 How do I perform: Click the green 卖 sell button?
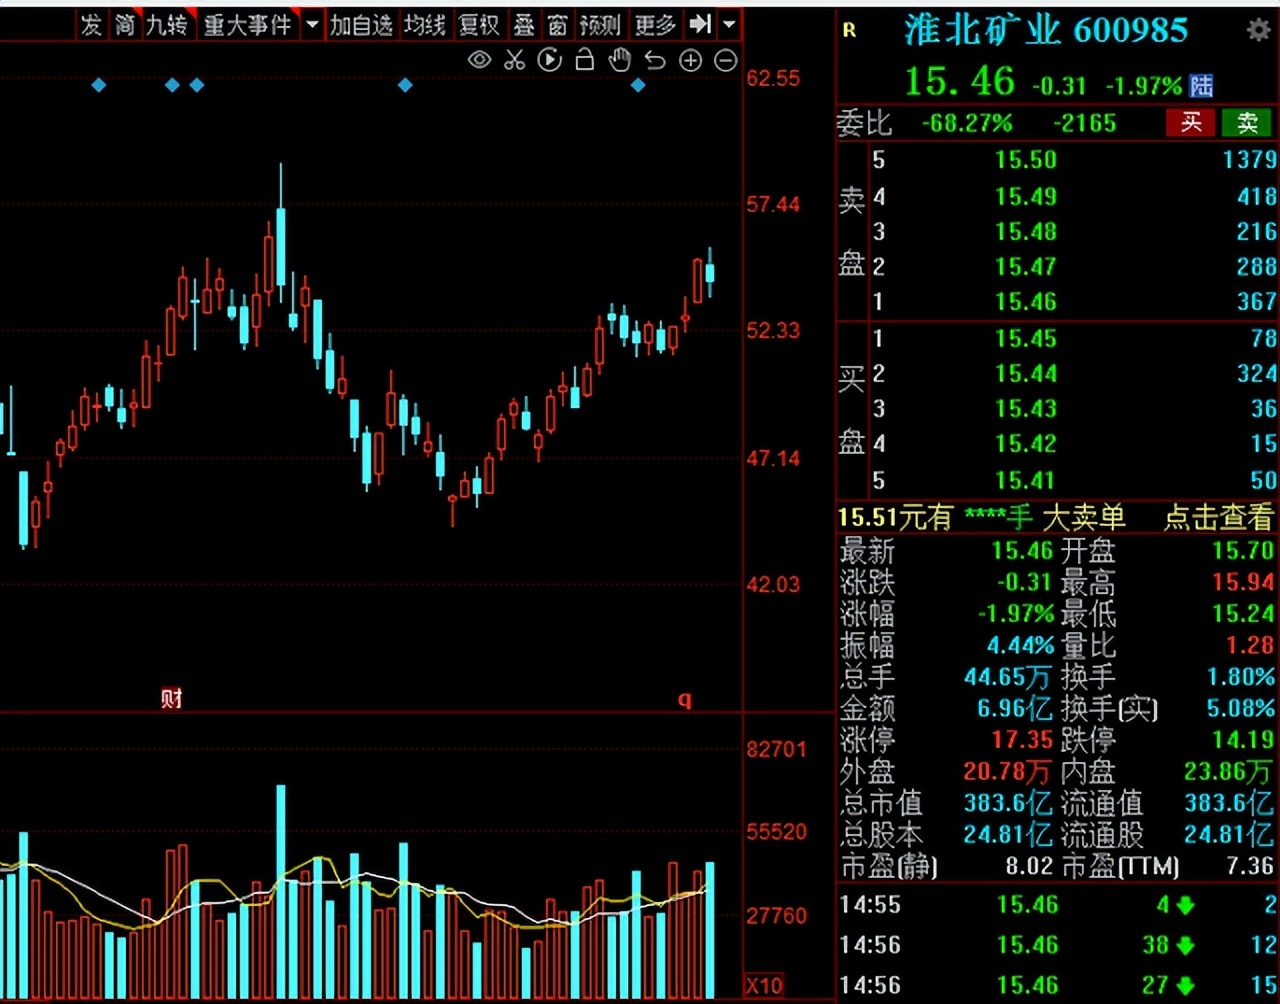click(x=1247, y=123)
